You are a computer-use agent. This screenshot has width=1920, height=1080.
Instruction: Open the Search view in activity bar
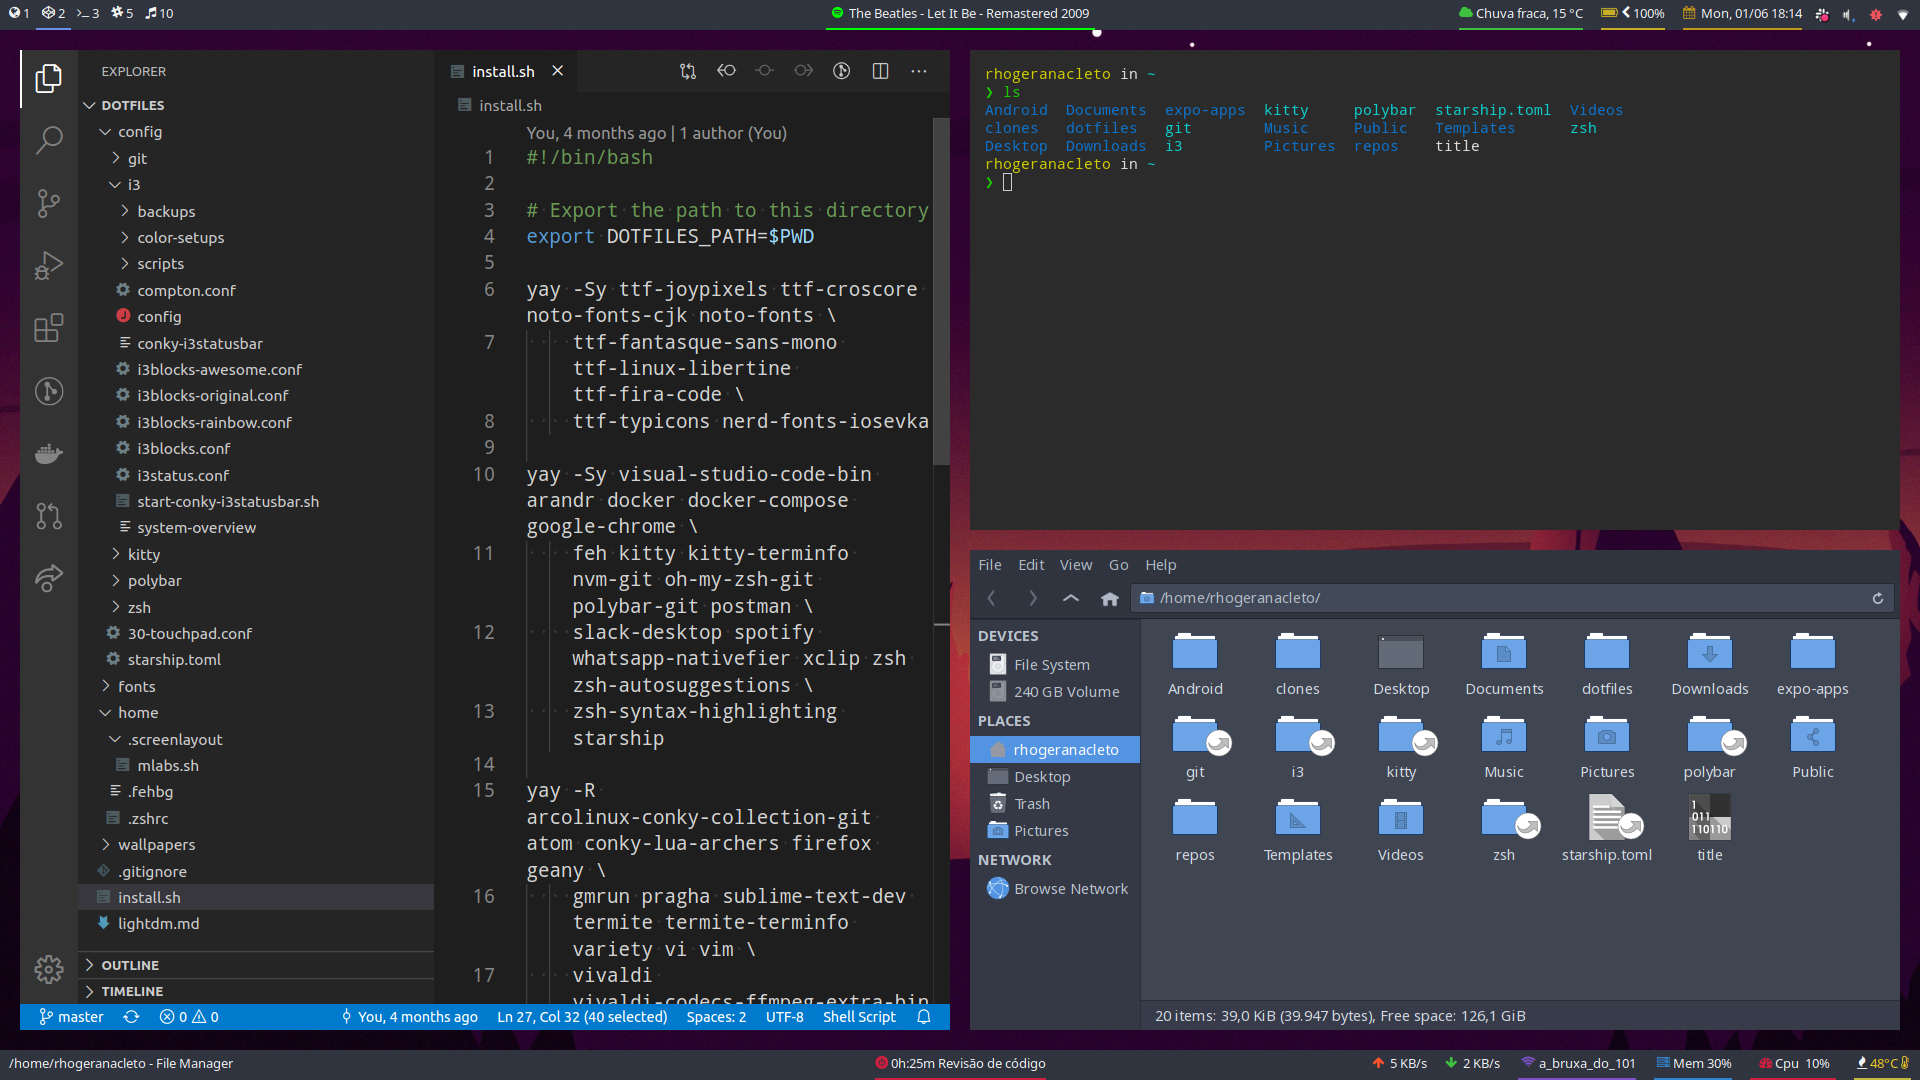[x=48, y=140]
